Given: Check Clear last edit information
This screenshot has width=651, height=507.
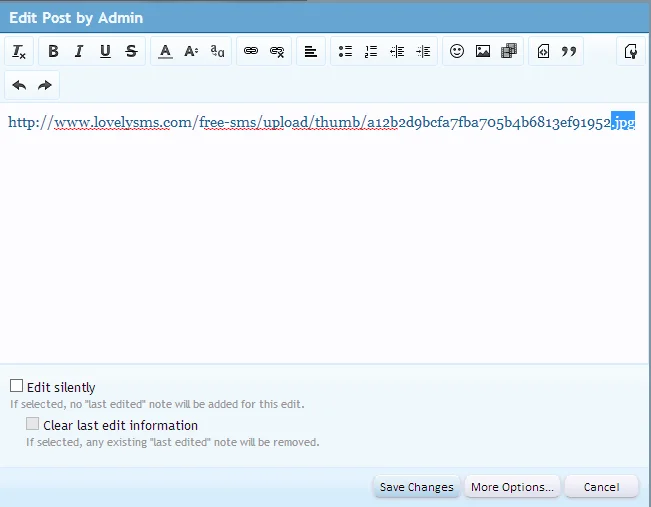Looking at the screenshot, I should click(x=33, y=424).
